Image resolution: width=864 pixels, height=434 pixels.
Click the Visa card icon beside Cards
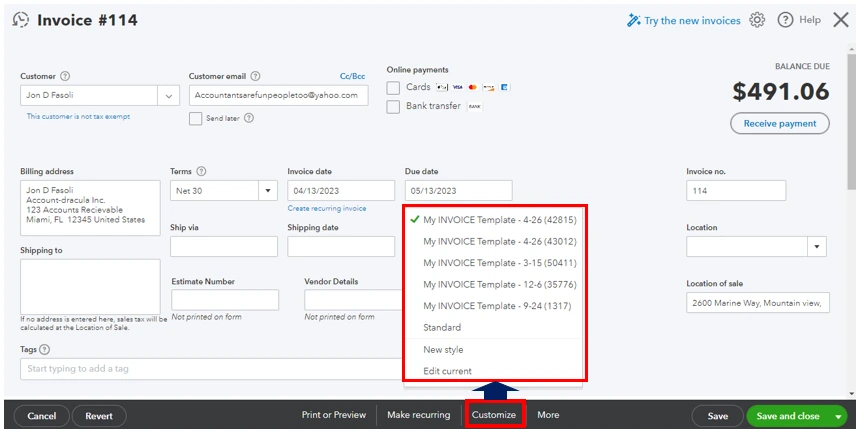click(457, 87)
